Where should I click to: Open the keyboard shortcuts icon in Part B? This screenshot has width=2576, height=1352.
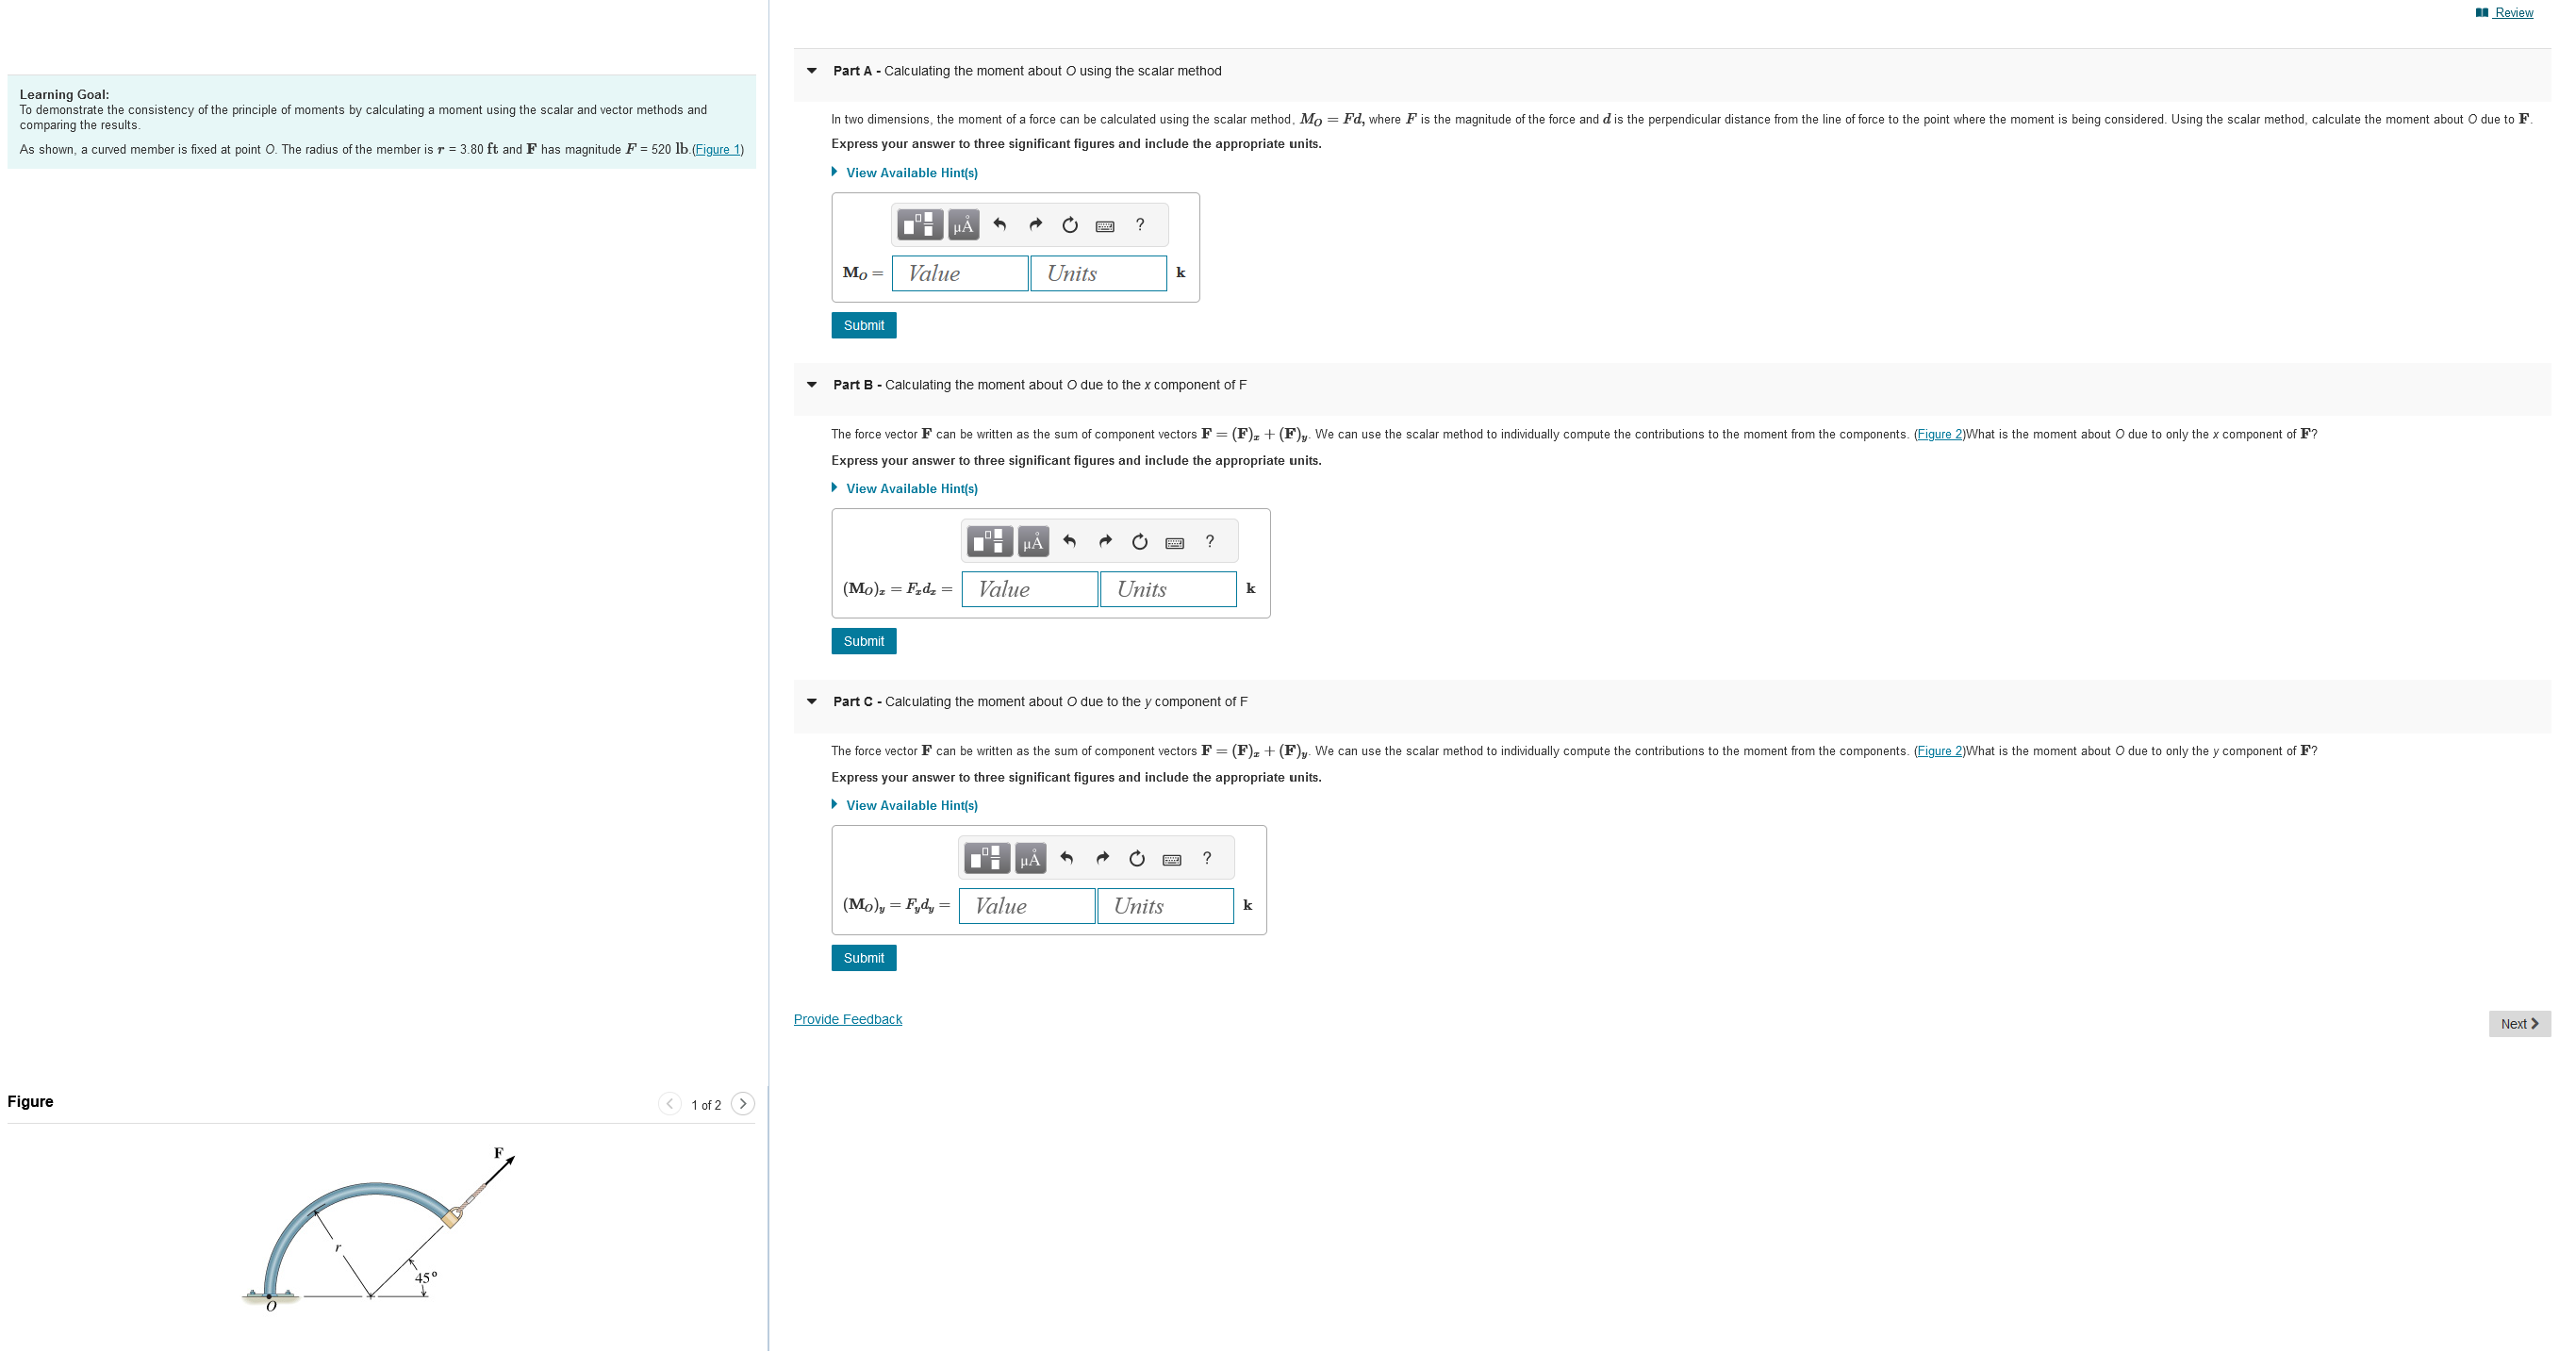coord(1175,541)
